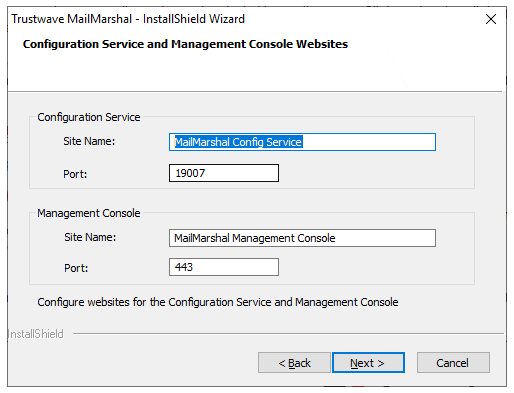
Task: Click the Management Console Site Name field
Action: pyautogui.click(x=302, y=238)
